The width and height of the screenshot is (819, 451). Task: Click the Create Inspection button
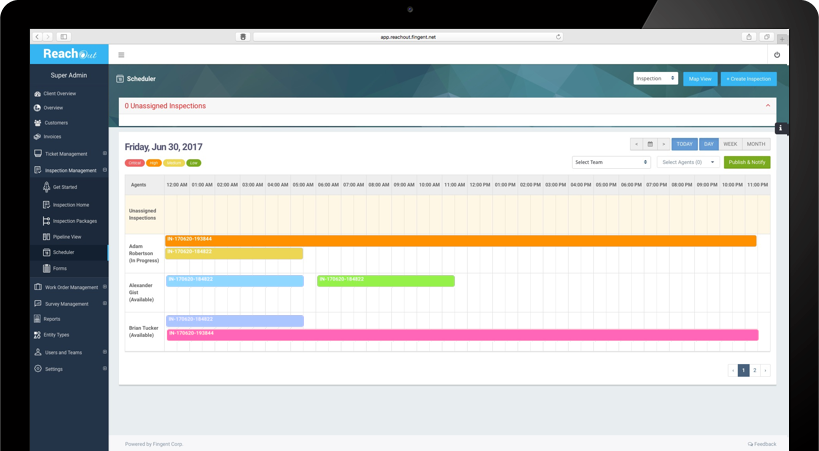click(x=748, y=79)
